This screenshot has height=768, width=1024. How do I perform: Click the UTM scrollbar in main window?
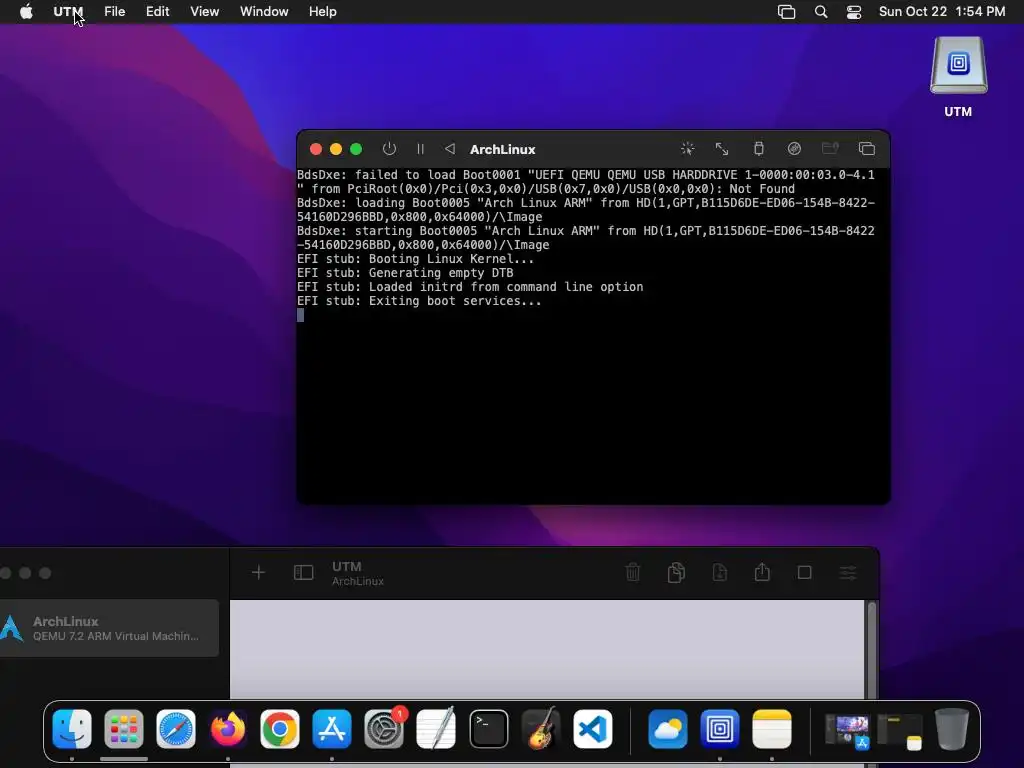(x=872, y=650)
